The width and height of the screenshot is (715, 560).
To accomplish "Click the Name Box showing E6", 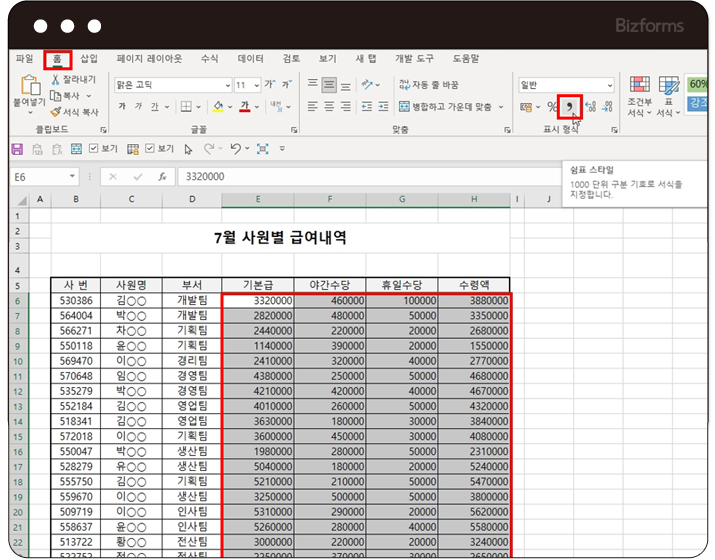I will click(38, 177).
